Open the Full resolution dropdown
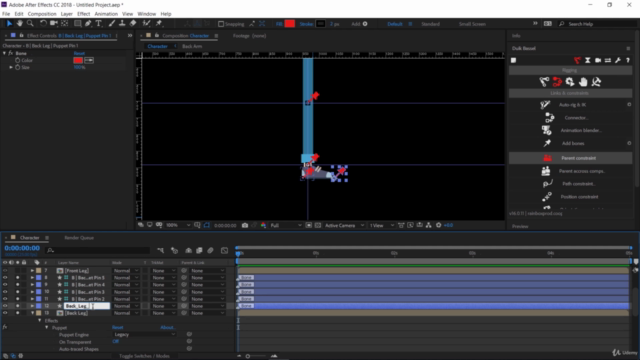This screenshot has width=640, height=360. point(286,225)
